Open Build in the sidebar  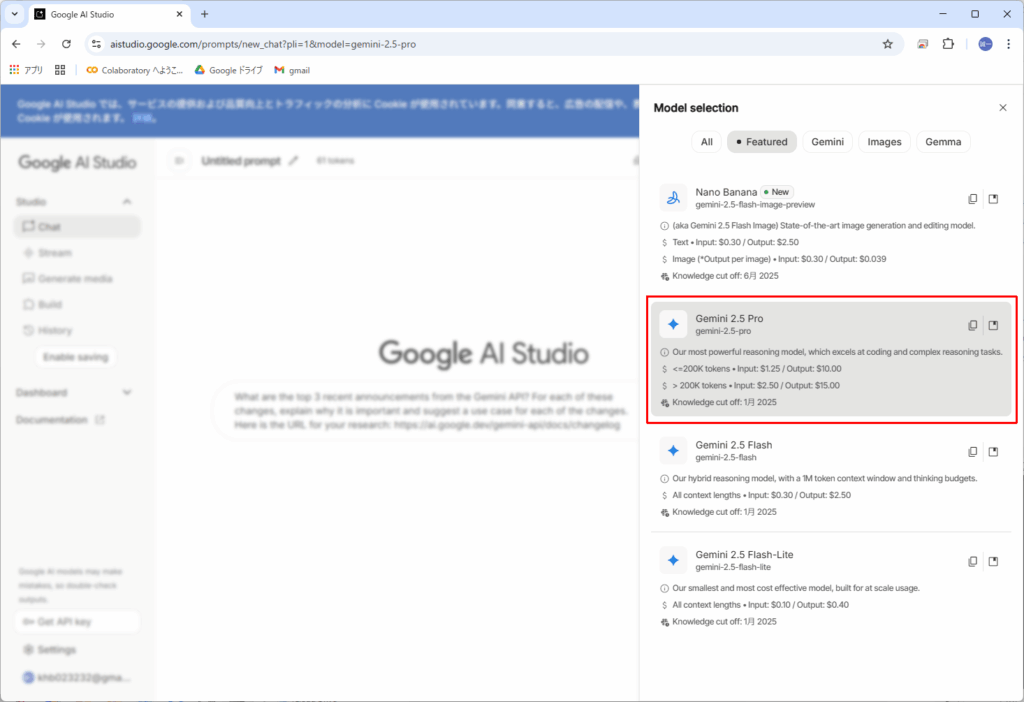76,304
